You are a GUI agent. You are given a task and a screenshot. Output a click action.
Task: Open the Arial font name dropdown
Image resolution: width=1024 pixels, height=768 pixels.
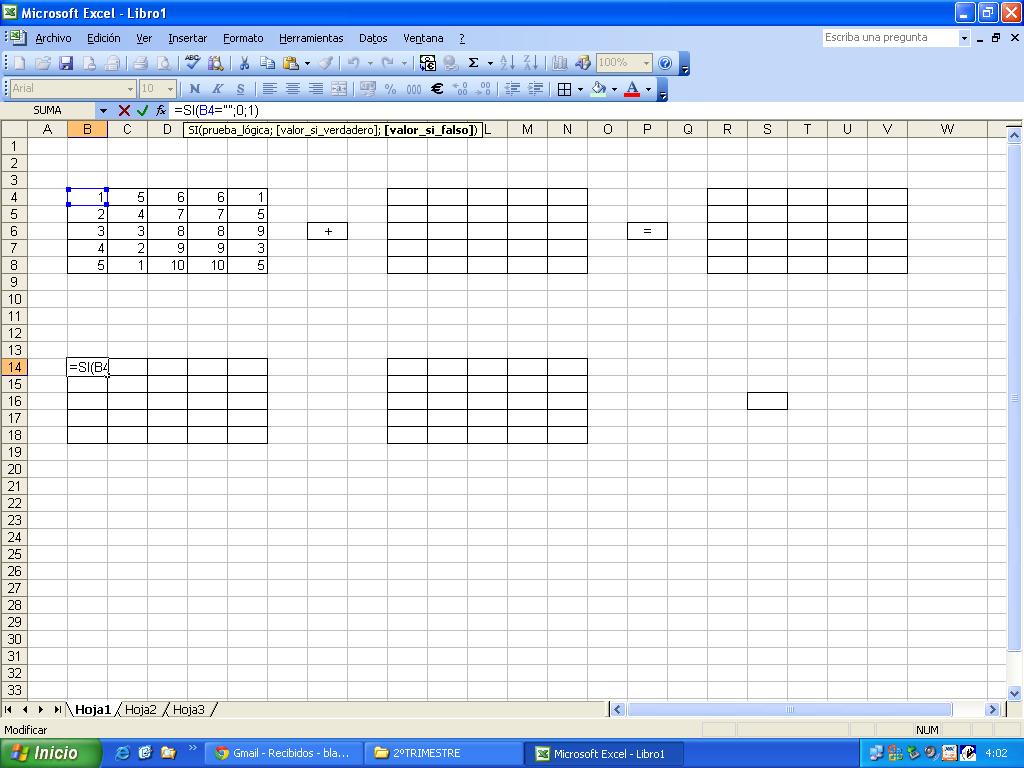point(130,89)
